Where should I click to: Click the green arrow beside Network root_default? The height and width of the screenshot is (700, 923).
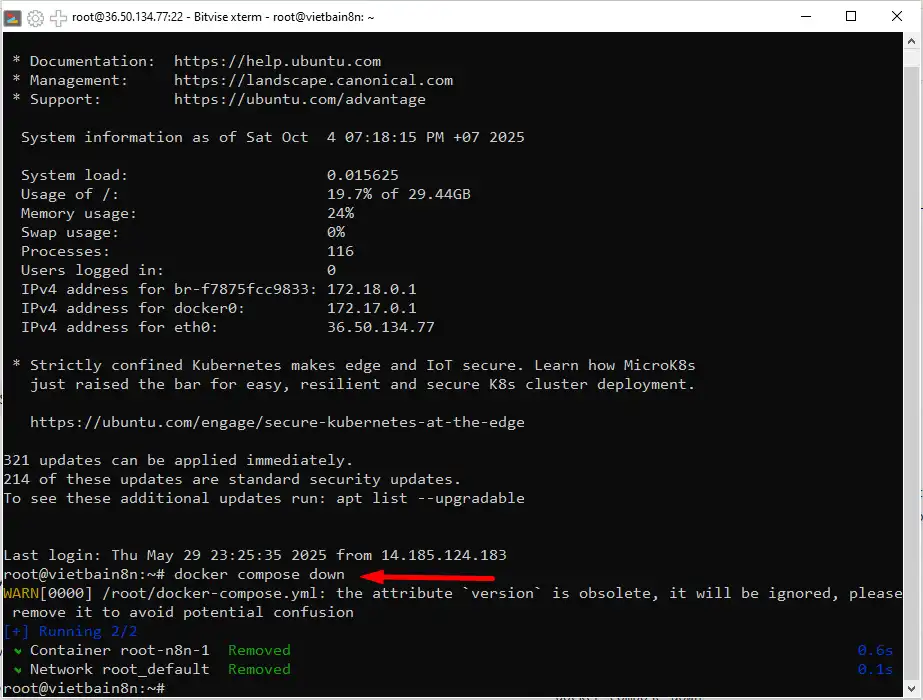(x=18, y=669)
